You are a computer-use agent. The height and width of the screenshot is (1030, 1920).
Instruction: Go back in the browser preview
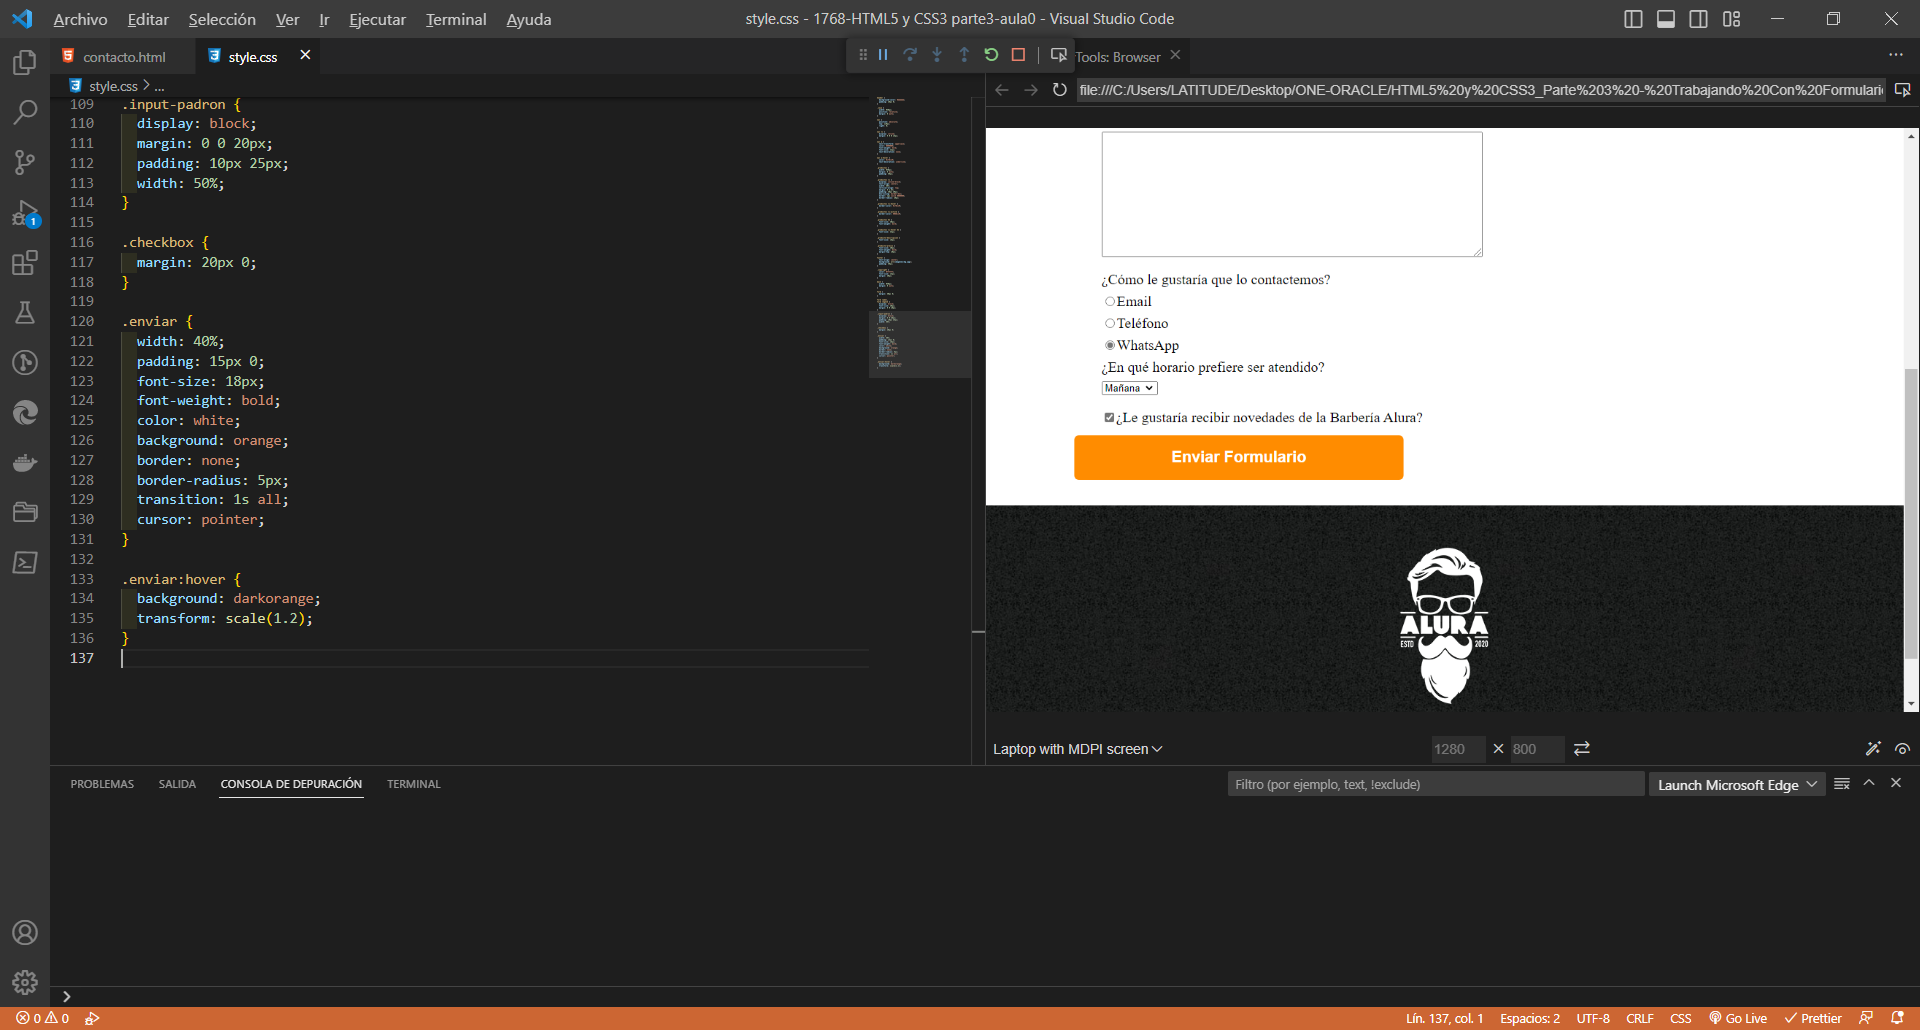click(x=1002, y=90)
